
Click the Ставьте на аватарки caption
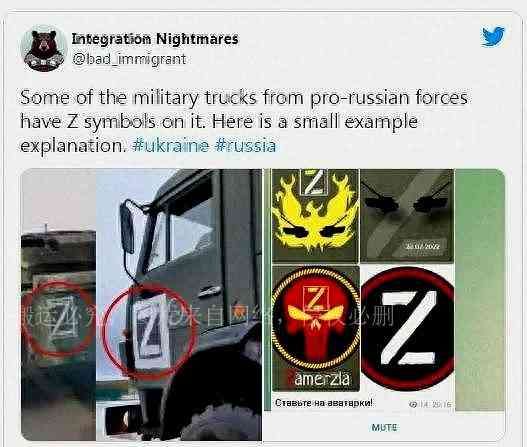pyautogui.click(x=324, y=403)
